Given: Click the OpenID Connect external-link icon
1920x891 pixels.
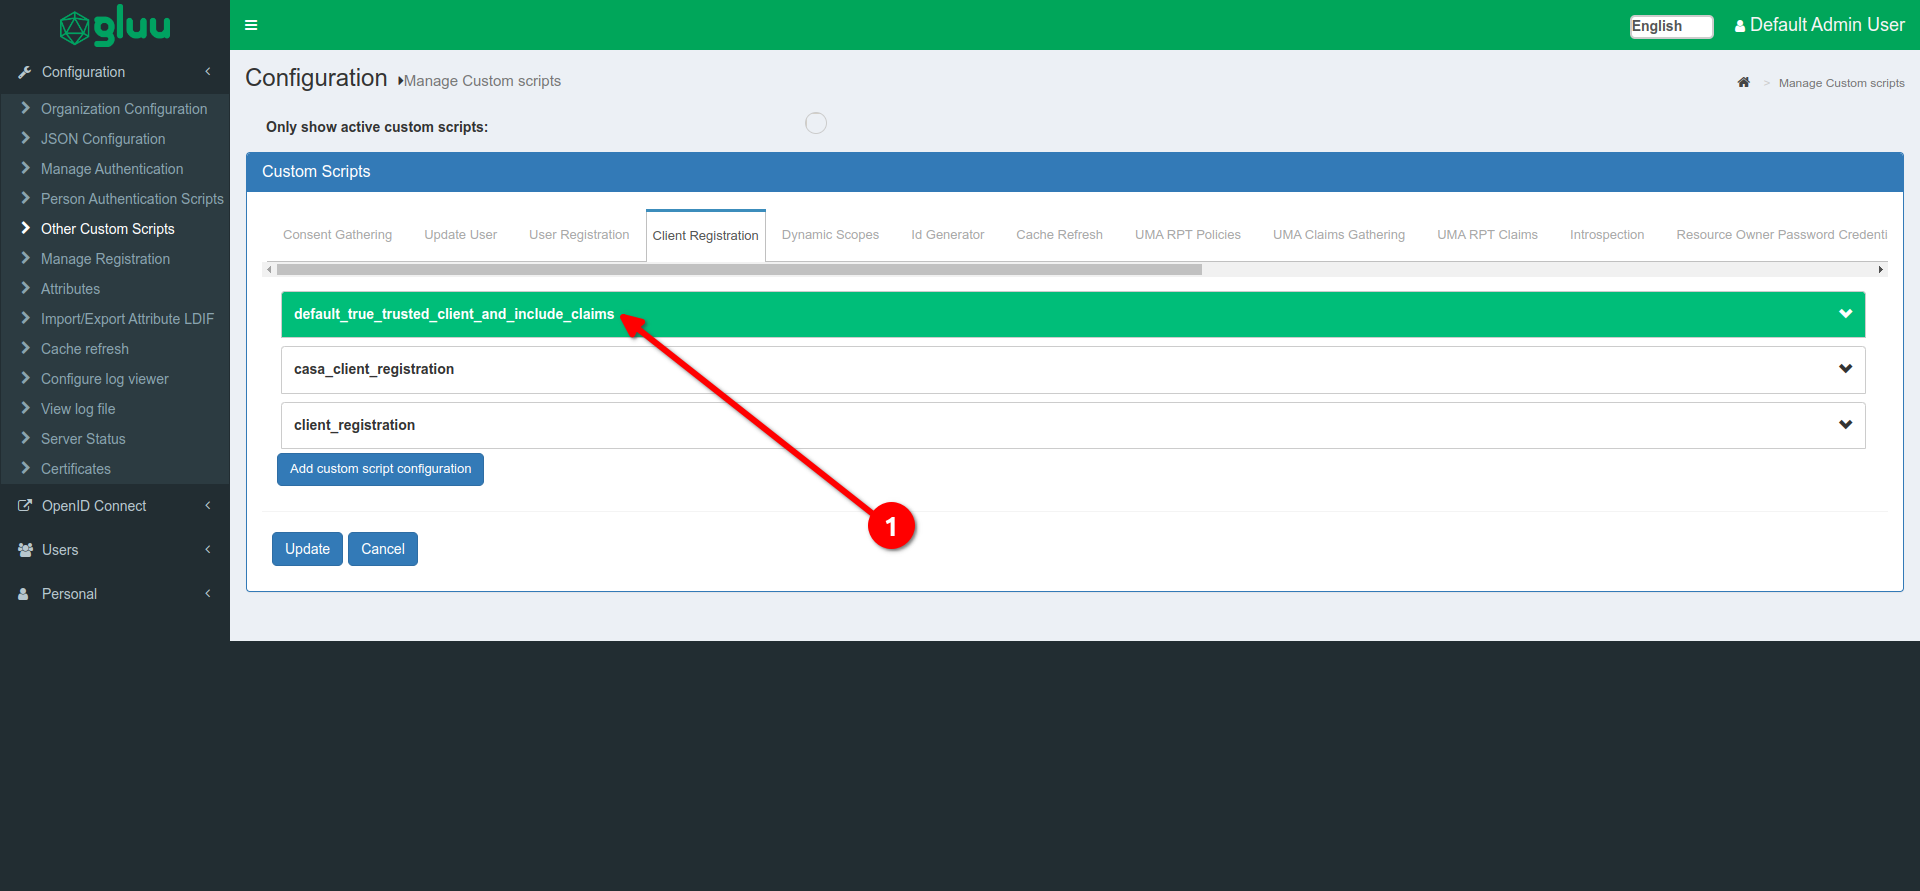Looking at the screenshot, I should 25,506.
